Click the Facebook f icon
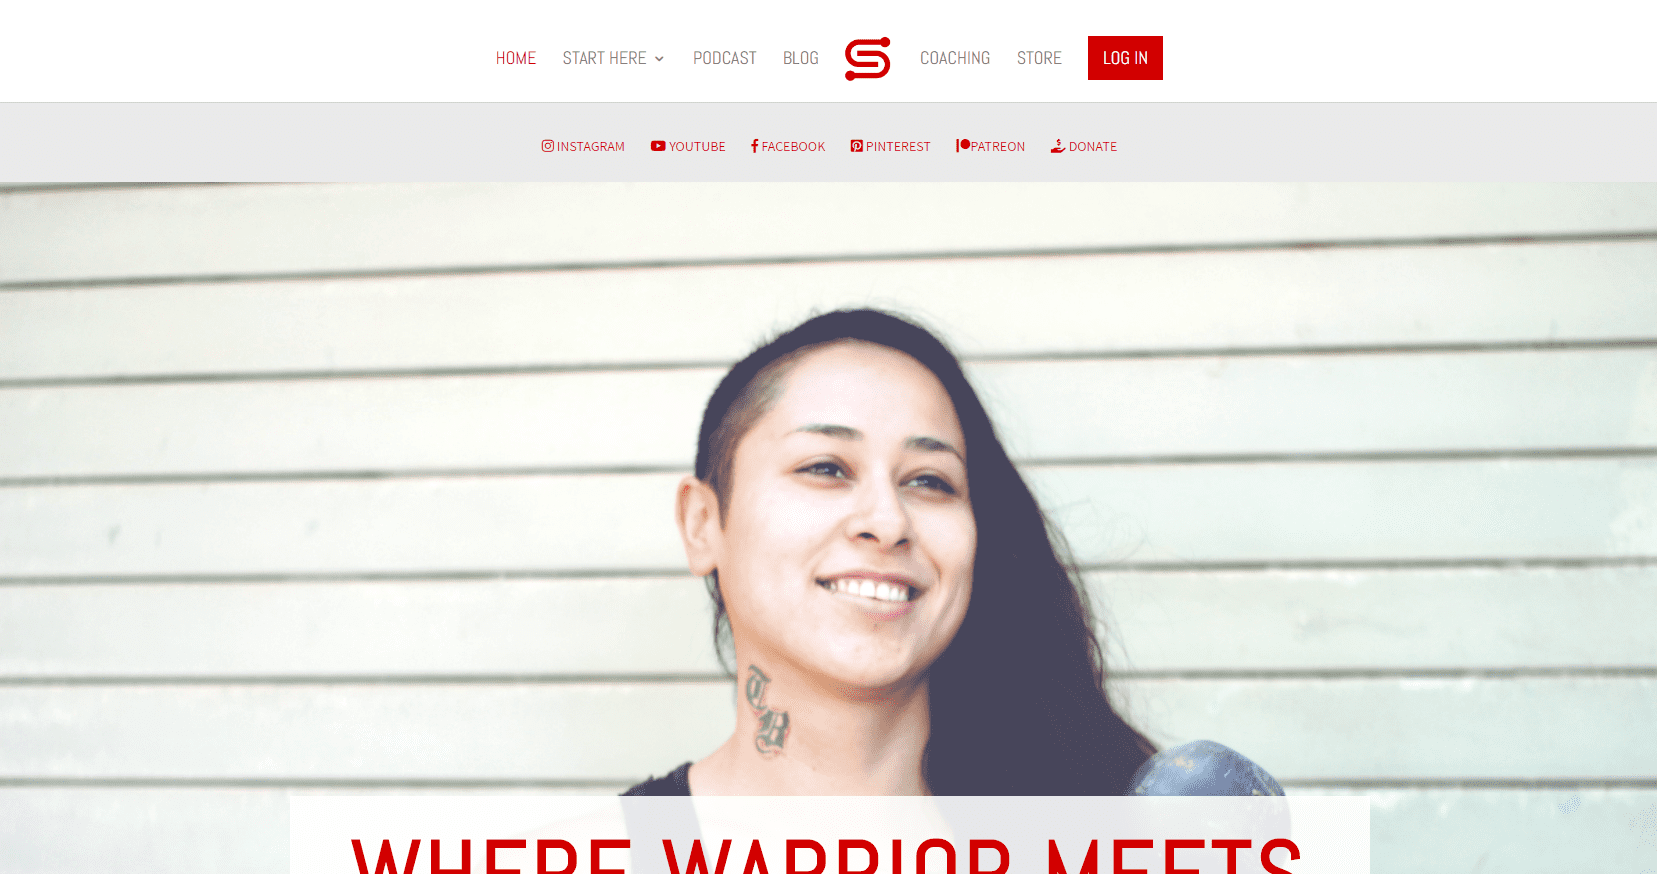The width and height of the screenshot is (1657, 874). point(755,146)
